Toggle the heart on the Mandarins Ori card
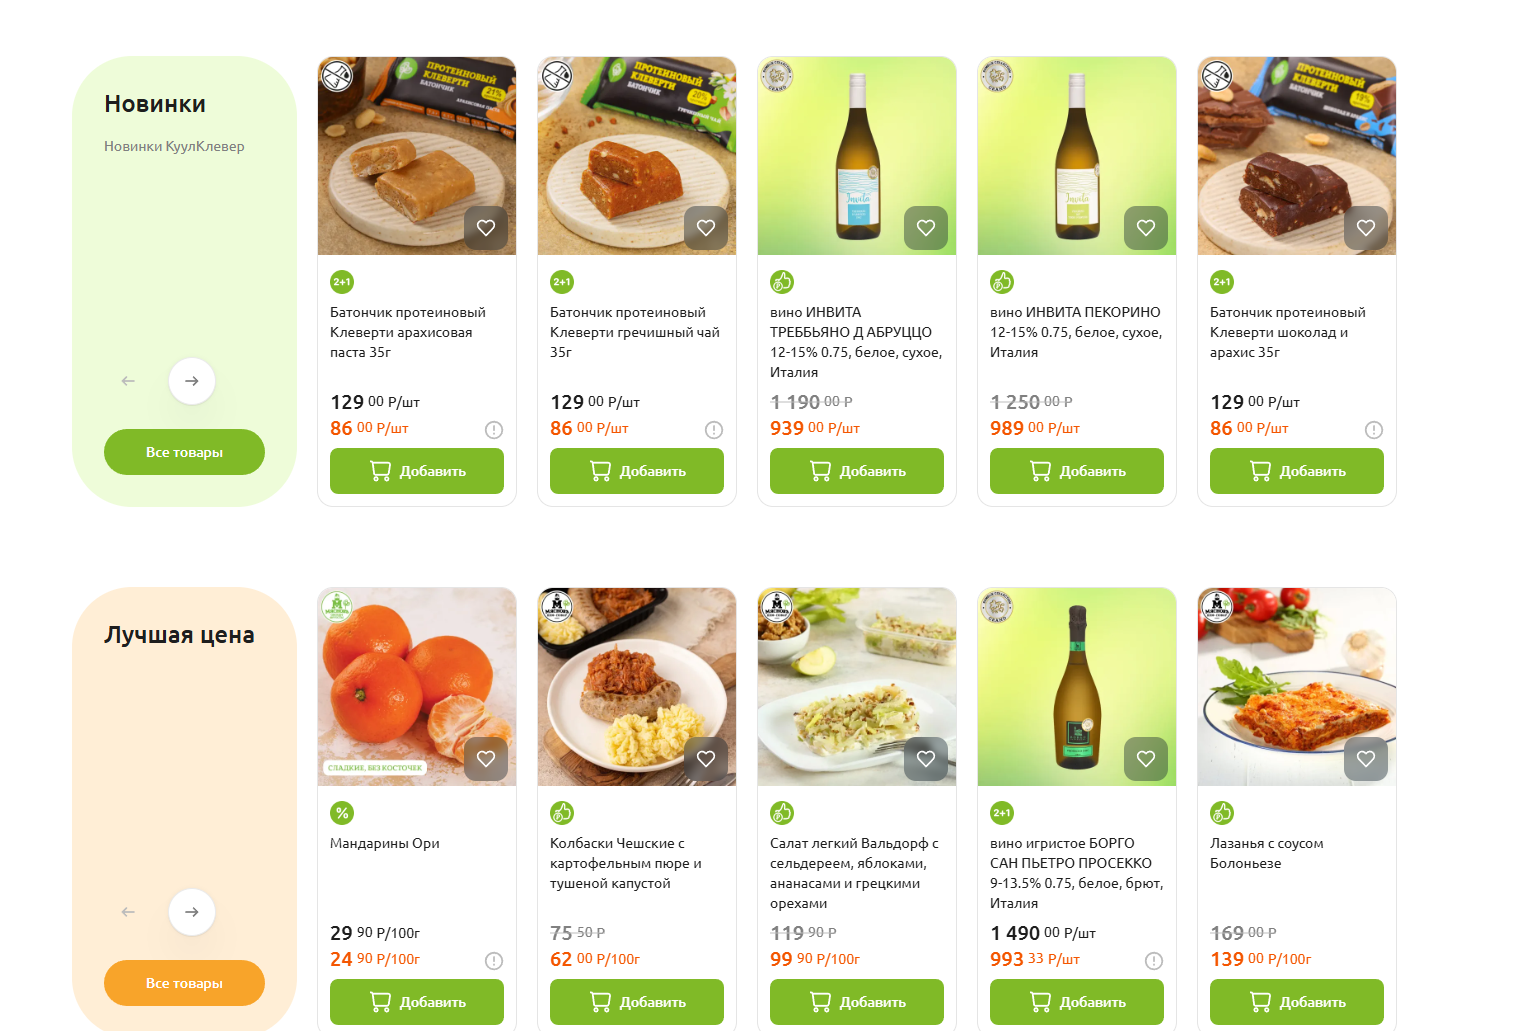 coord(486,759)
